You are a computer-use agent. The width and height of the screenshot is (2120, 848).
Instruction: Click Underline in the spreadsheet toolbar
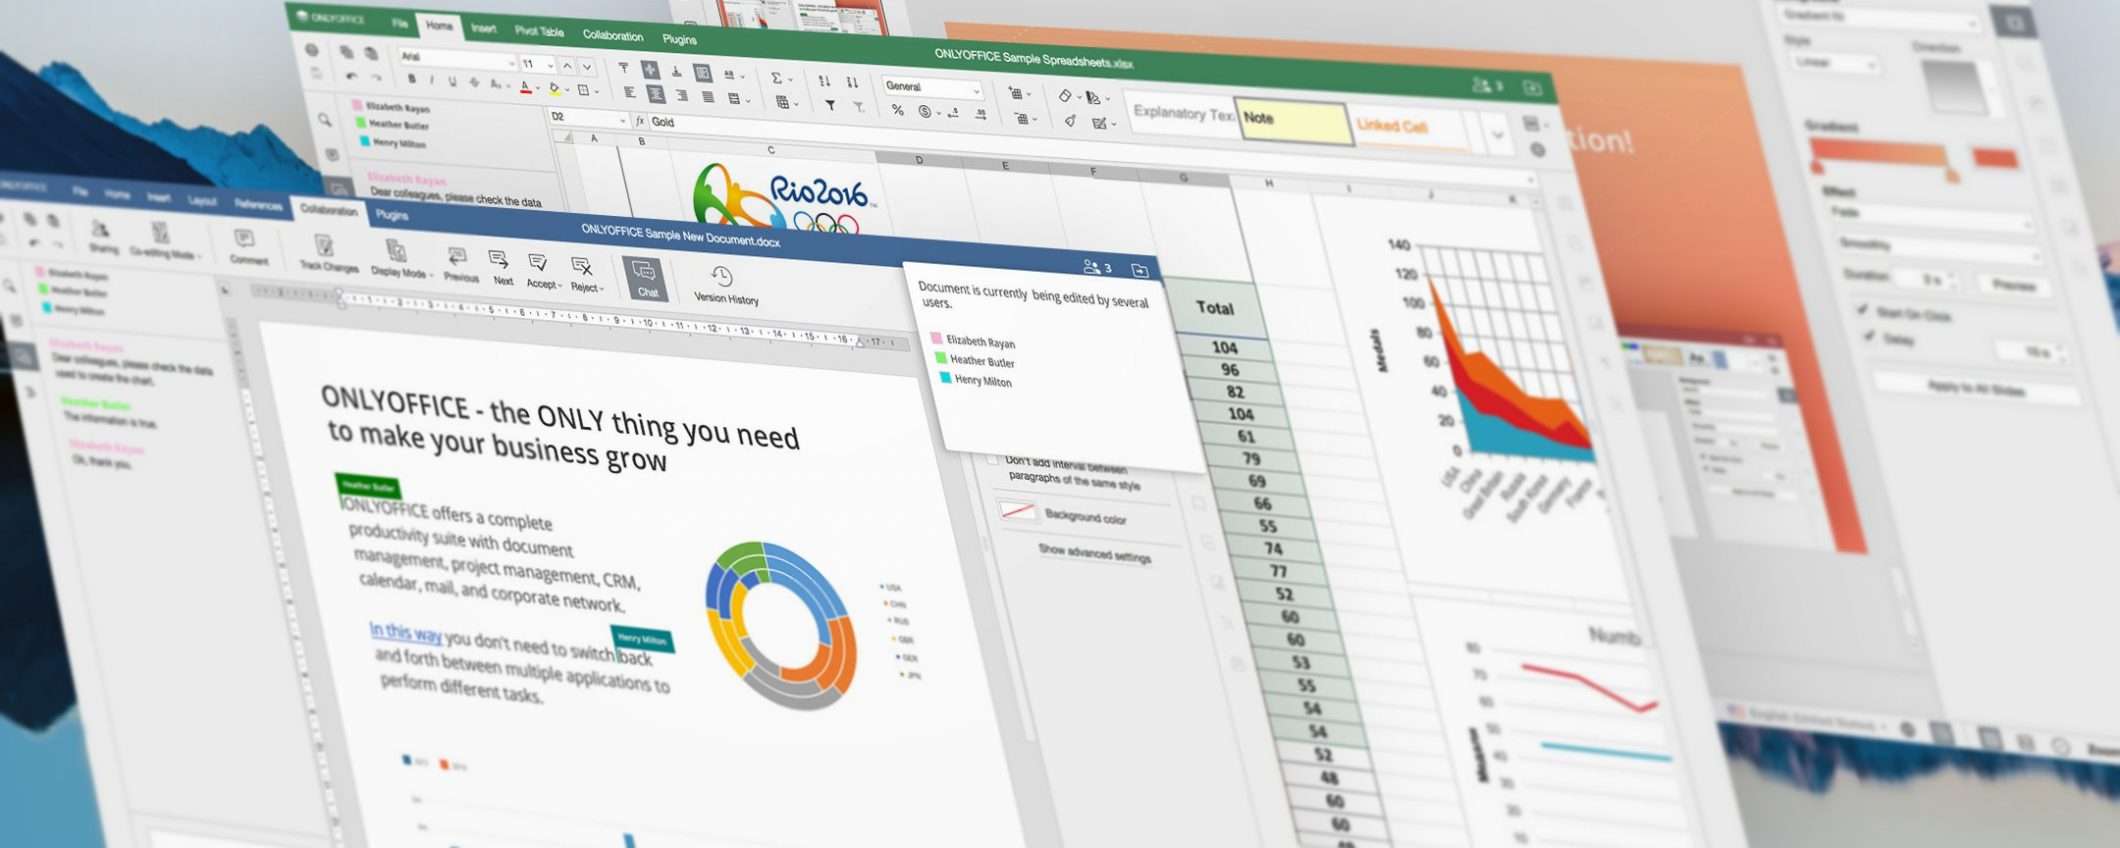[452, 82]
